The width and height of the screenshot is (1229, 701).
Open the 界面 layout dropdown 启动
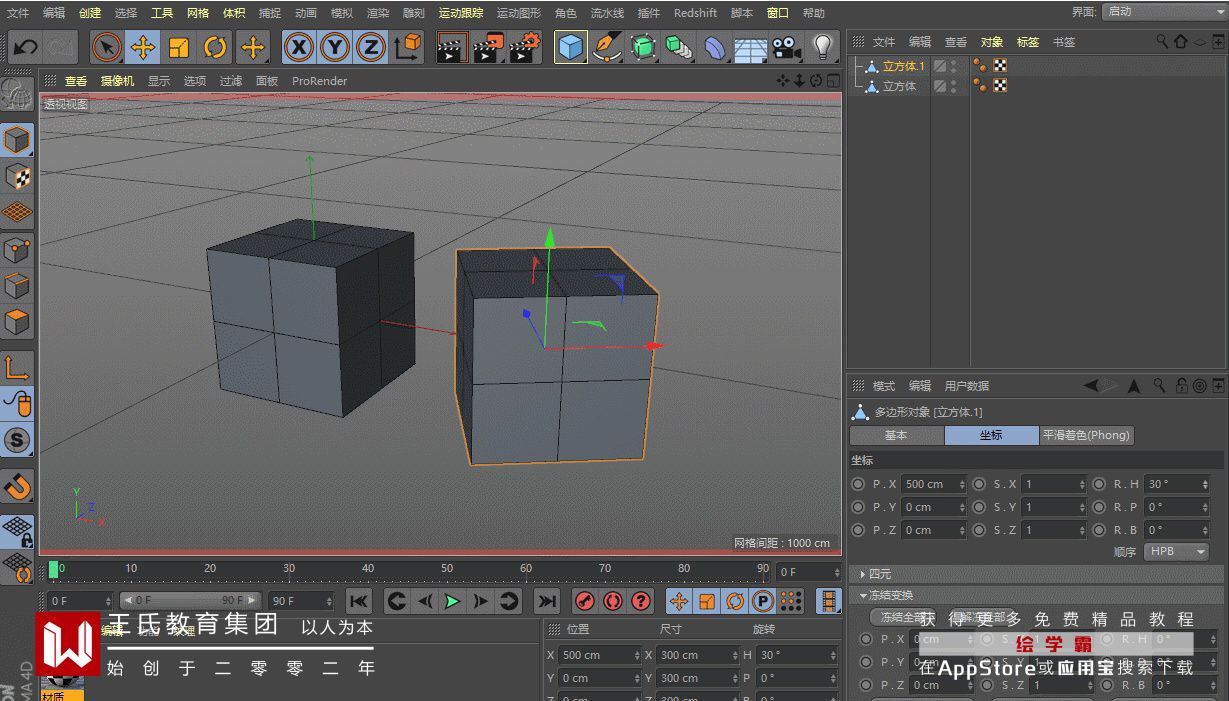(x=1163, y=12)
